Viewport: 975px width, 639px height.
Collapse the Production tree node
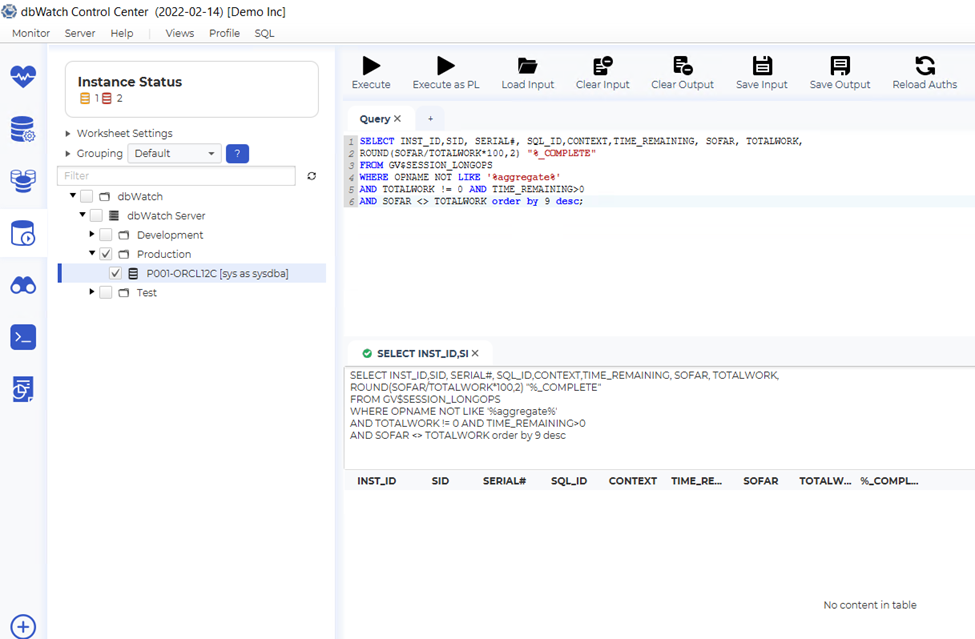point(92,253)
